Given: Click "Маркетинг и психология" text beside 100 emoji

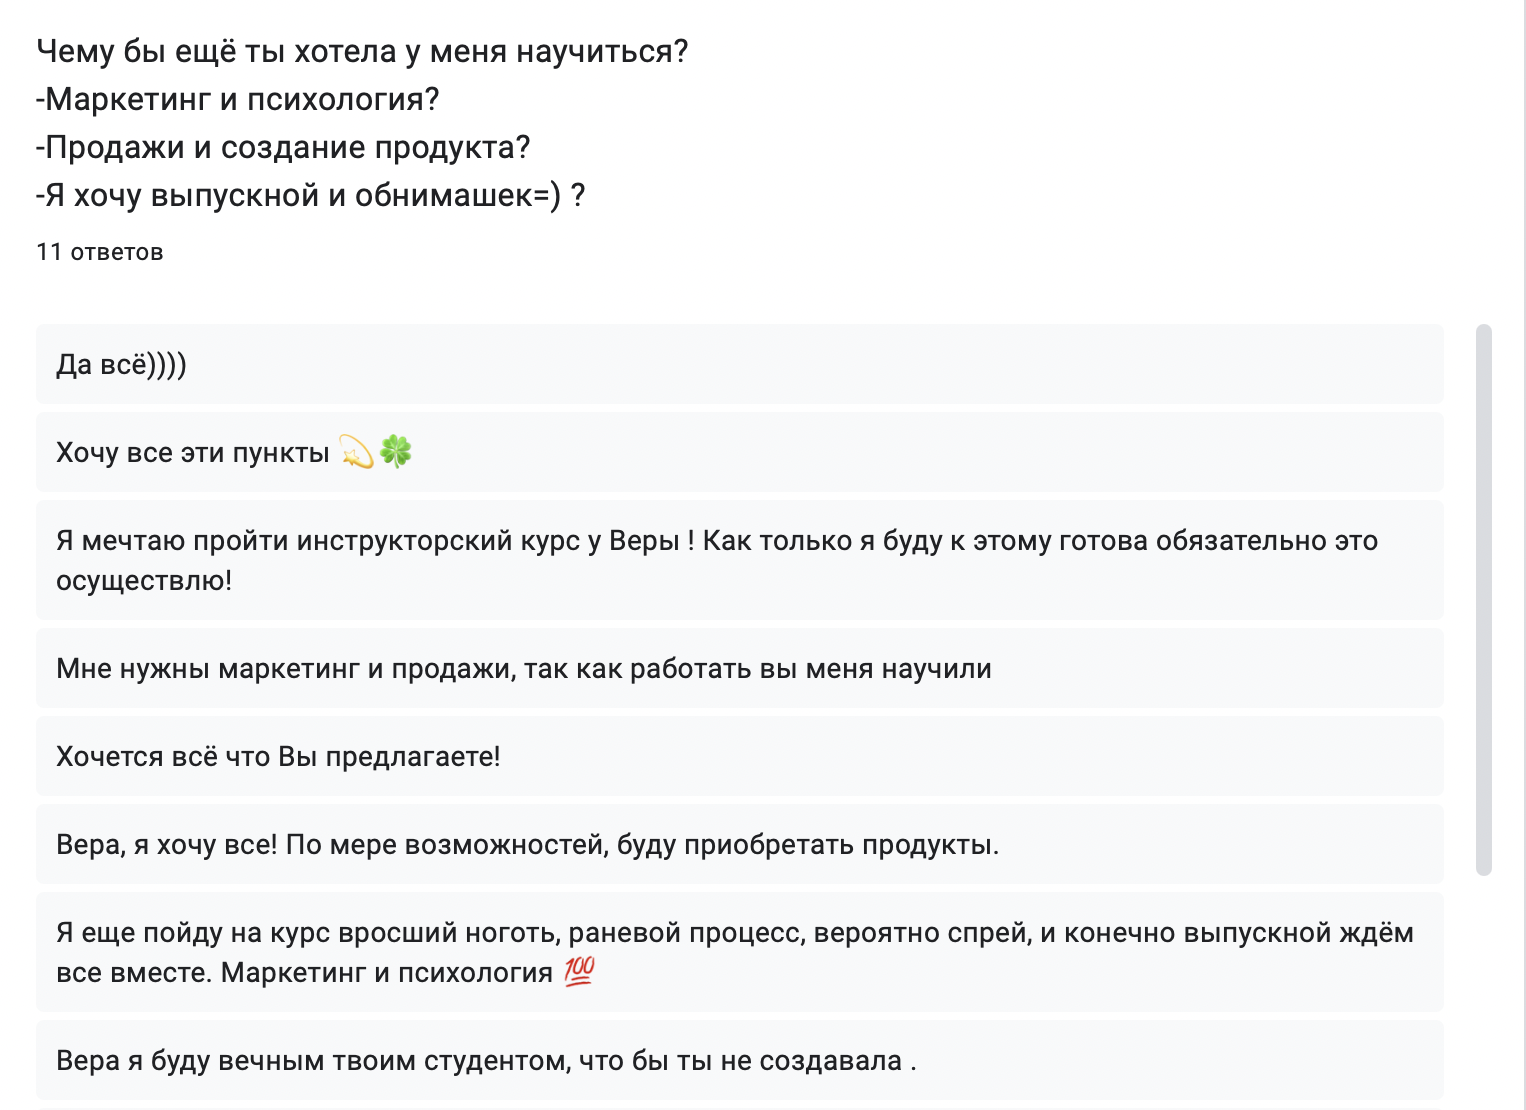Looking at the screenshot, I should pyautogui.click(x=386, y=973).
